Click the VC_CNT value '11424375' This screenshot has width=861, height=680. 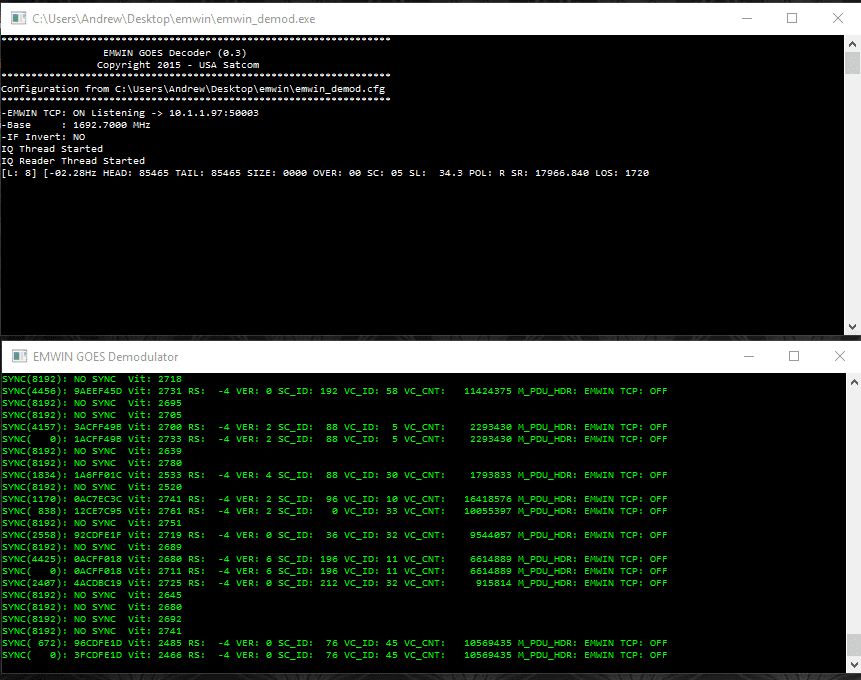(488, 391)
